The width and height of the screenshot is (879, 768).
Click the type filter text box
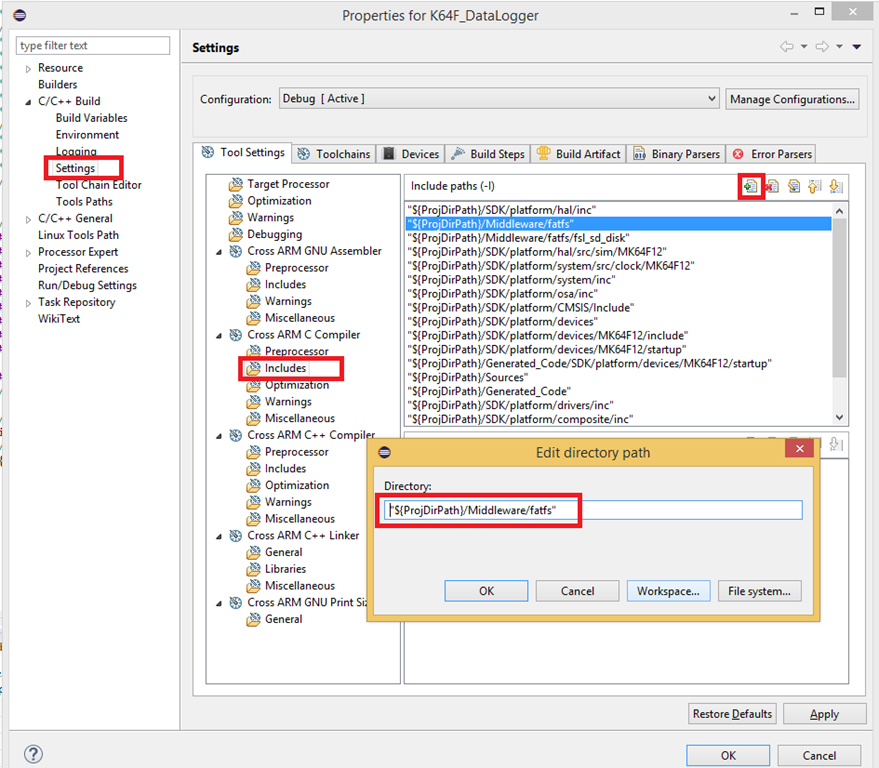coord(93,46)
